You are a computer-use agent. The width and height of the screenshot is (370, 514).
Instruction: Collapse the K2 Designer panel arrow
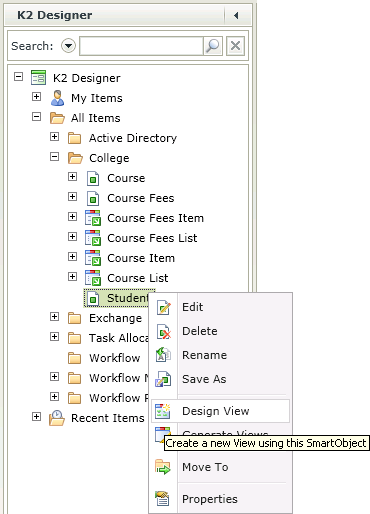236,15
